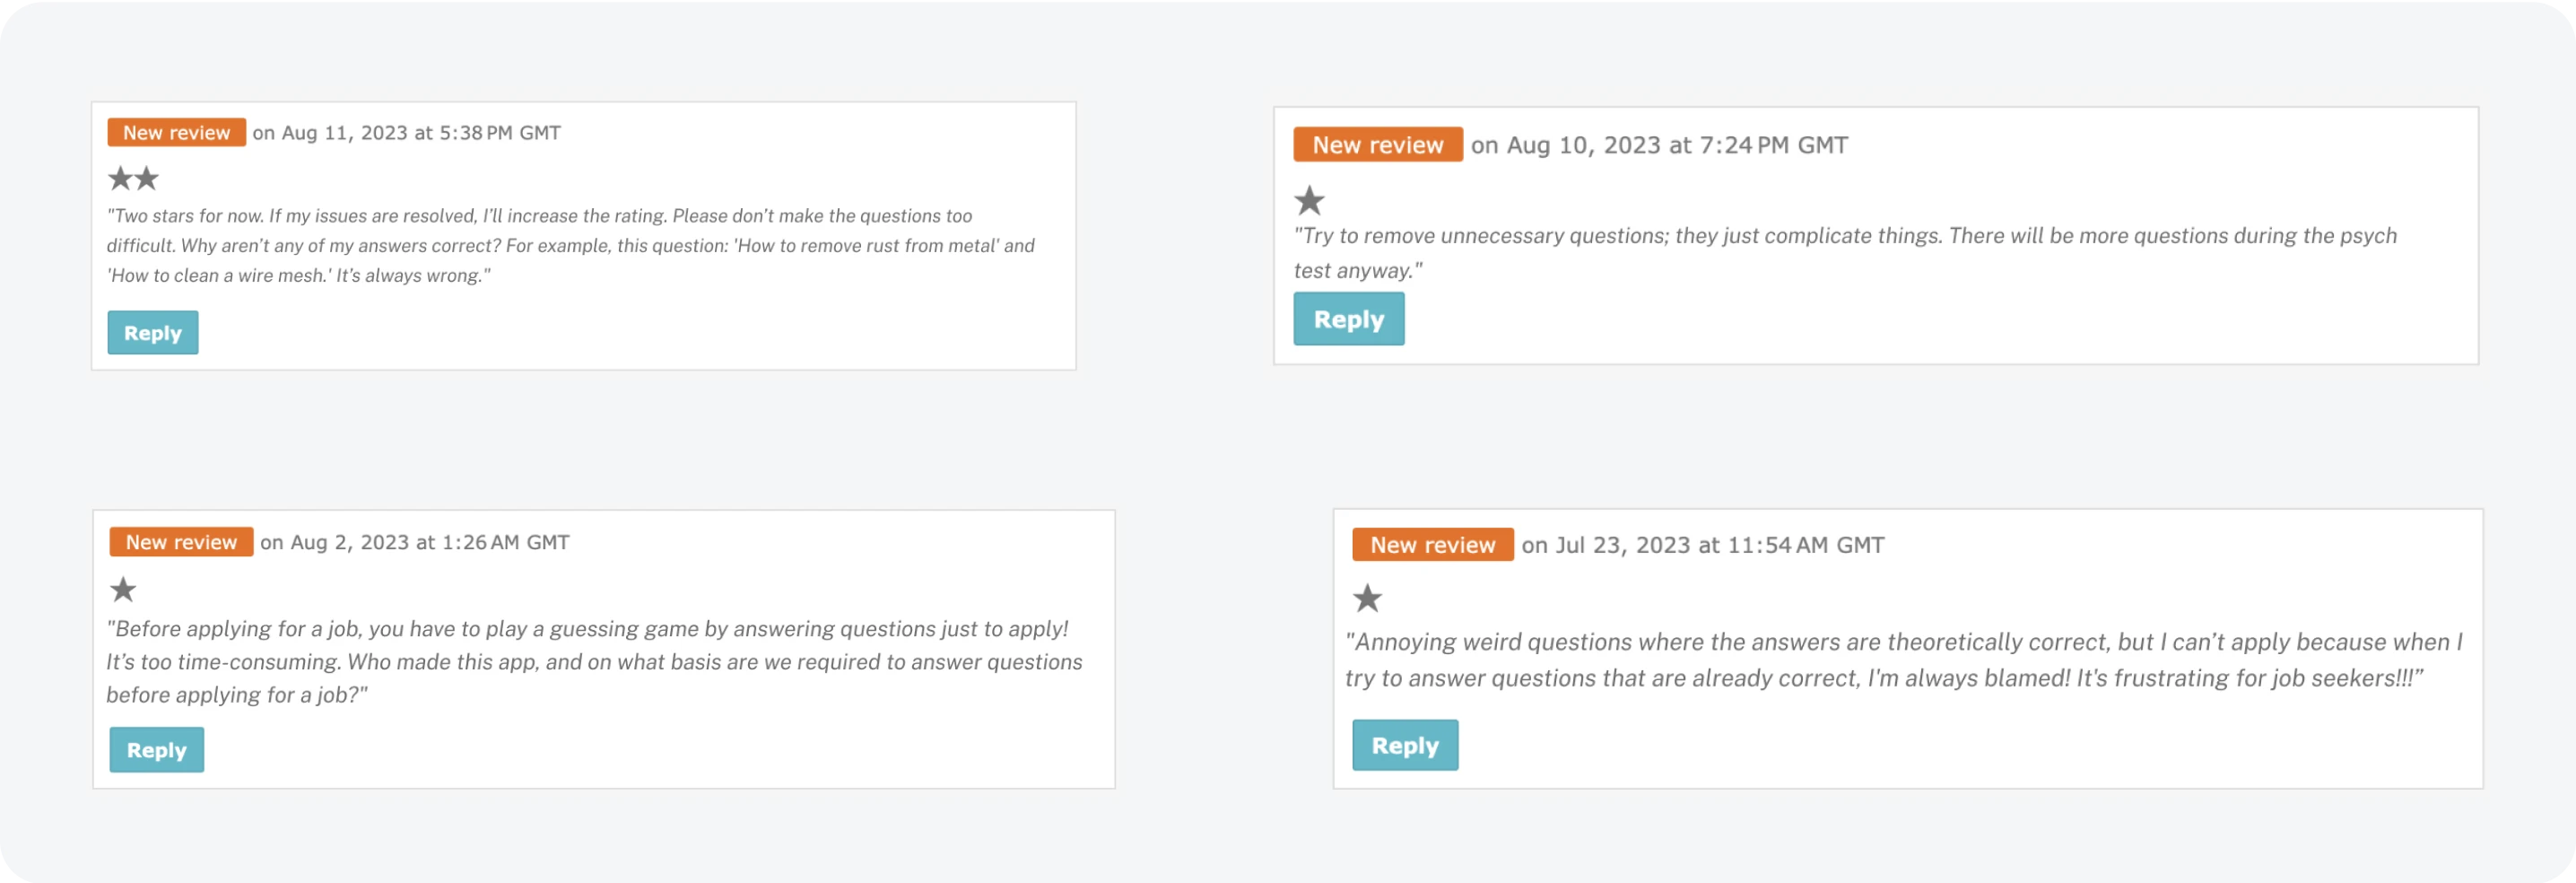Reply to the Jul 23 annoying questions review
The height and width of the screenshot is (883, 2576).
pyautogui.click(x=1404, y=745)
